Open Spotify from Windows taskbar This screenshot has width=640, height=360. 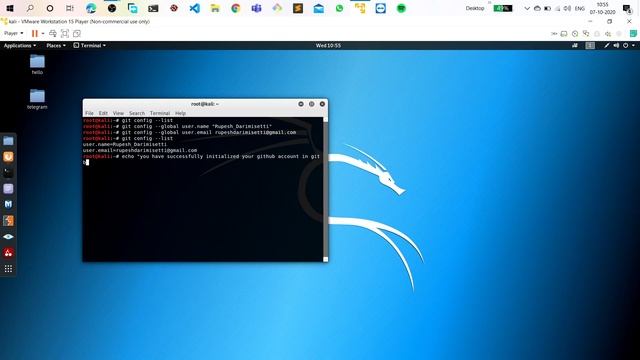[401, 8]
